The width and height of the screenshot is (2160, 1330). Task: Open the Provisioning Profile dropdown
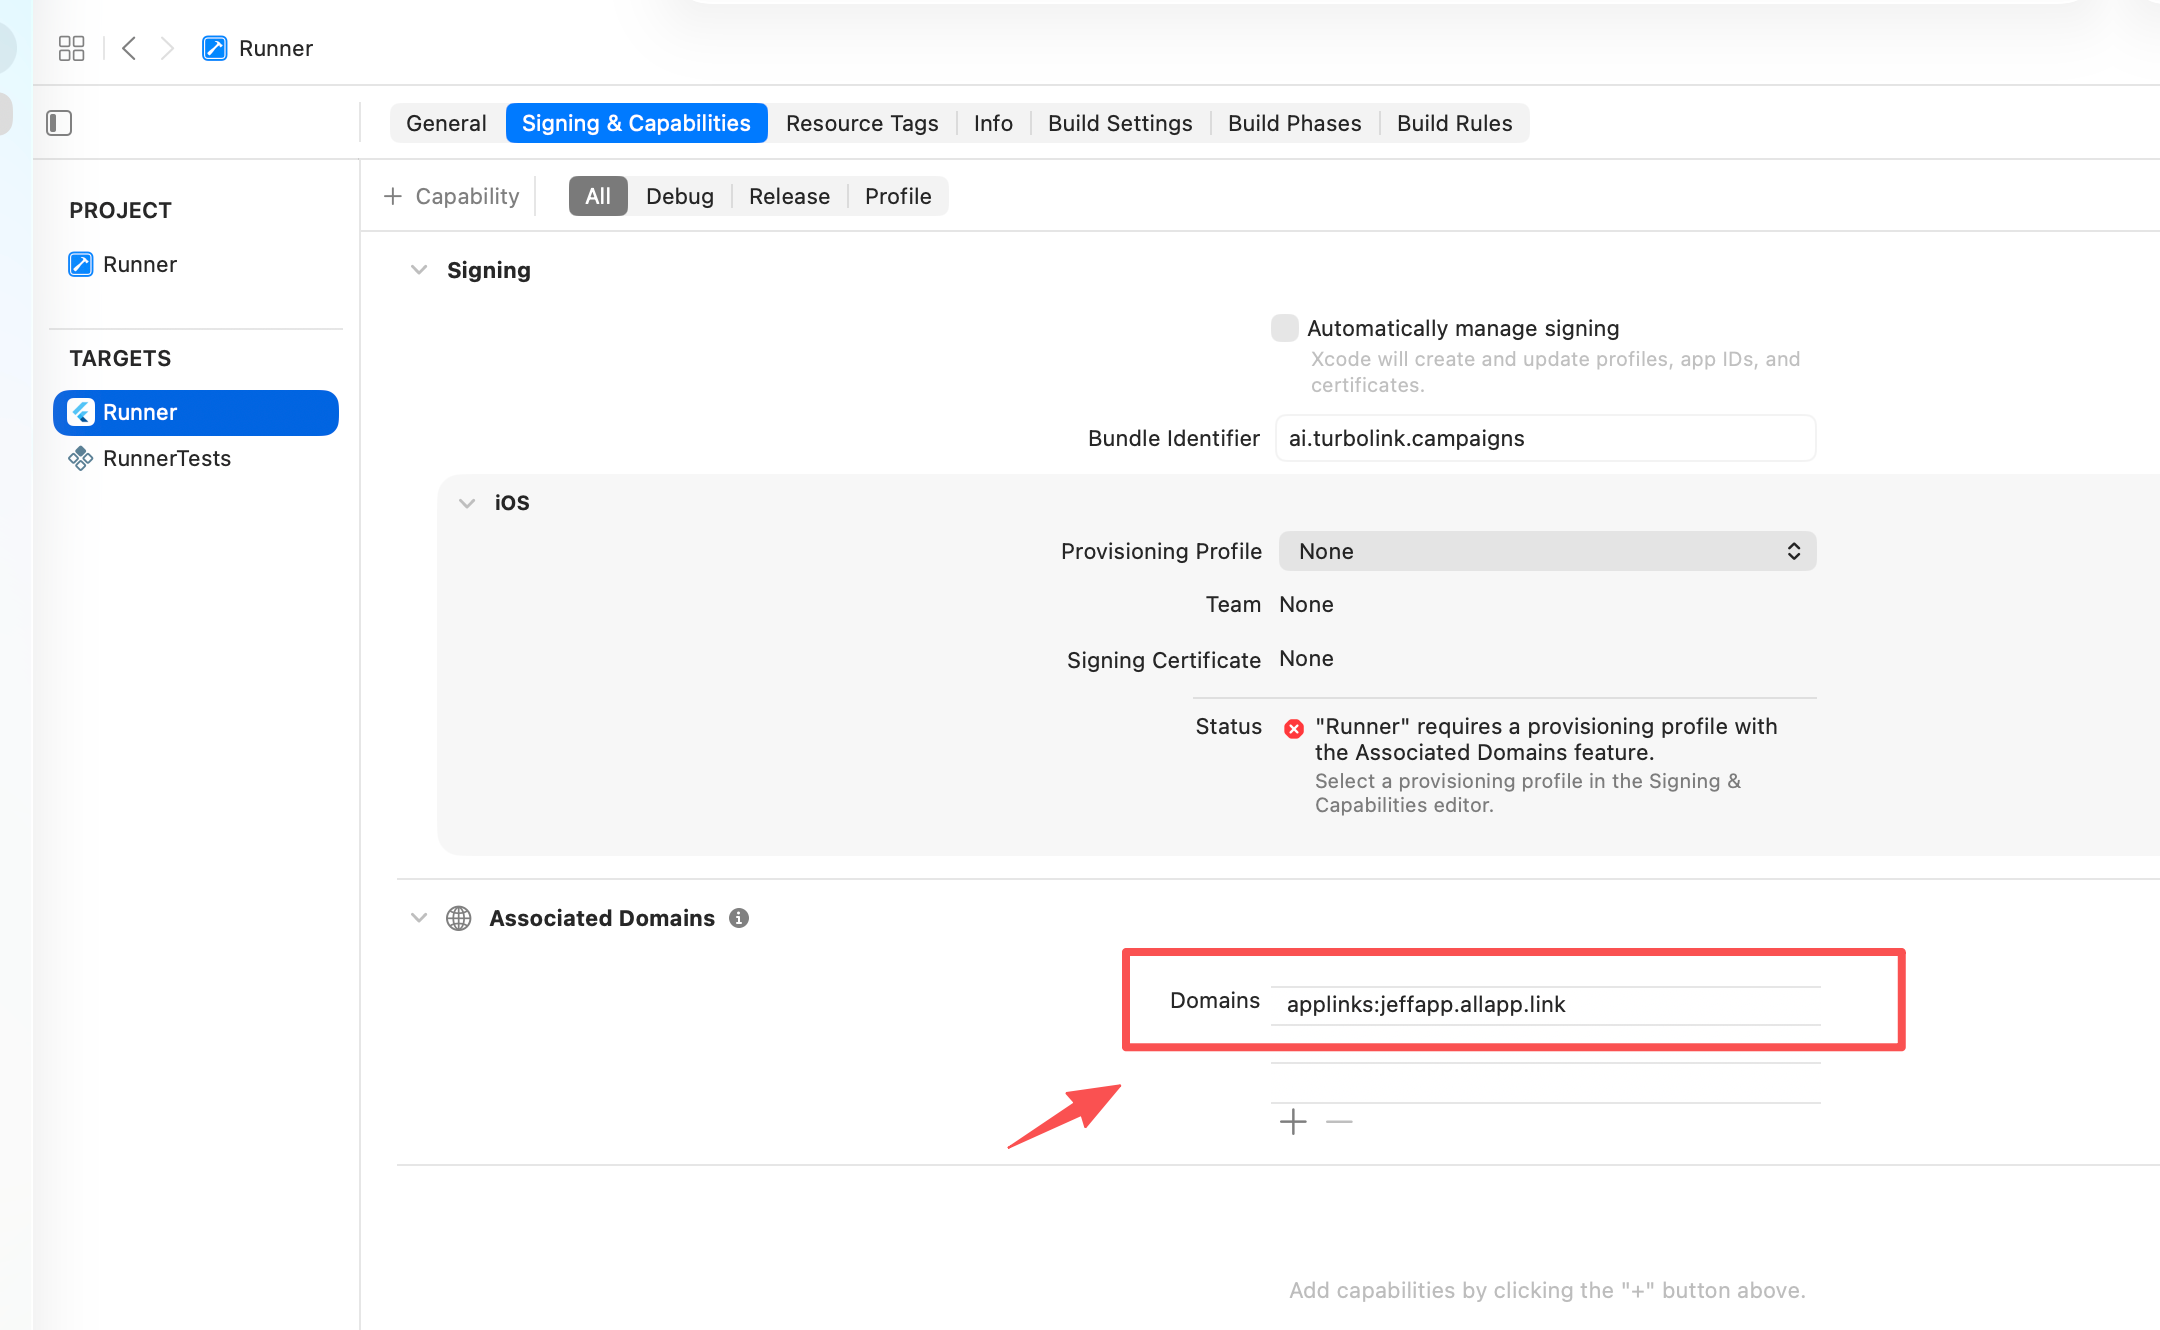tap(1547, 551)
